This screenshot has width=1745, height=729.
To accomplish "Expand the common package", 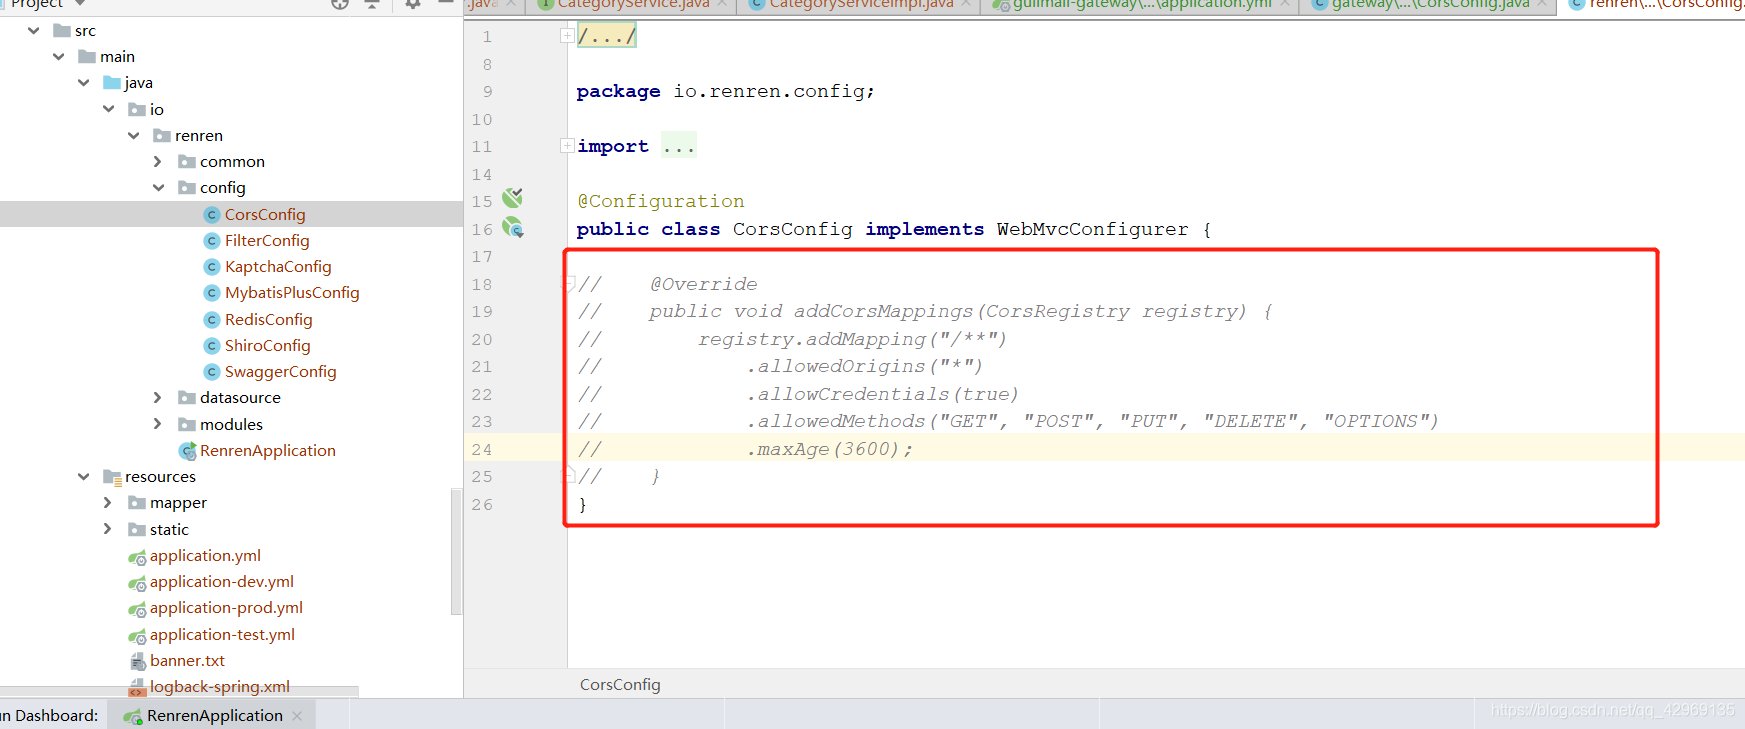I will pyautogui.click(x=158, y=162).
